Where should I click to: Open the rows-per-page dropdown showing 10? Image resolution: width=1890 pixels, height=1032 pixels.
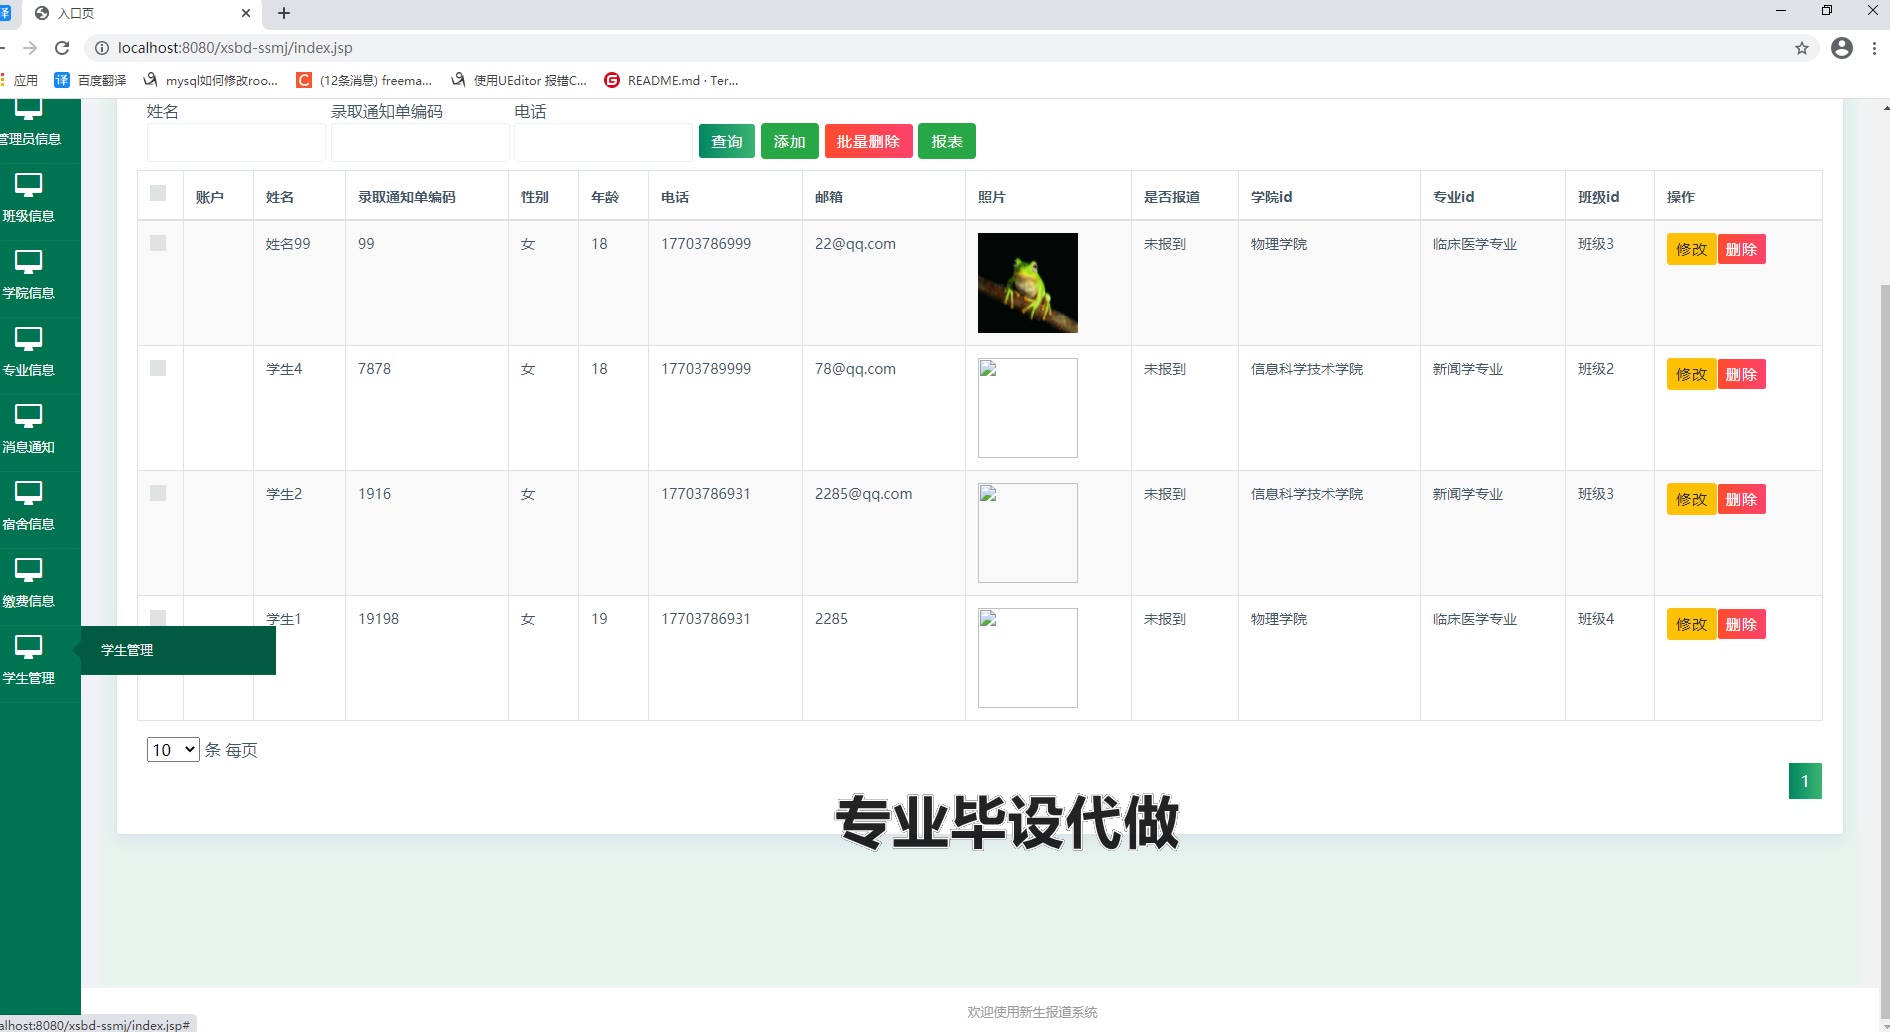[x=173, y=750]
